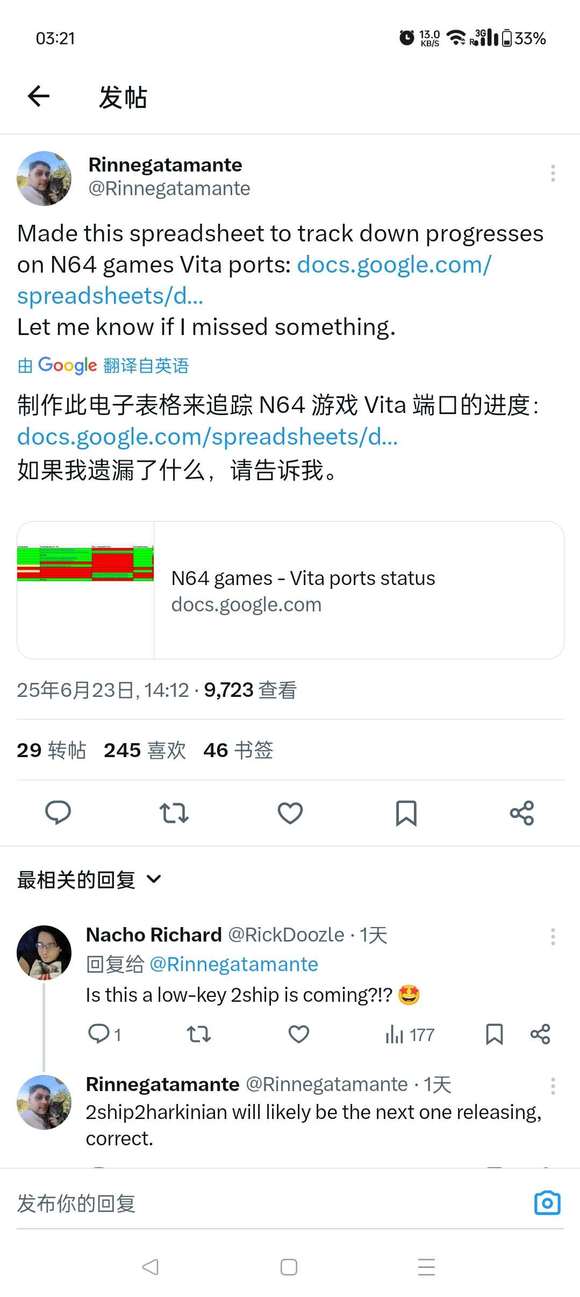Like Nacho Richard's reply

pos(298,1034)
